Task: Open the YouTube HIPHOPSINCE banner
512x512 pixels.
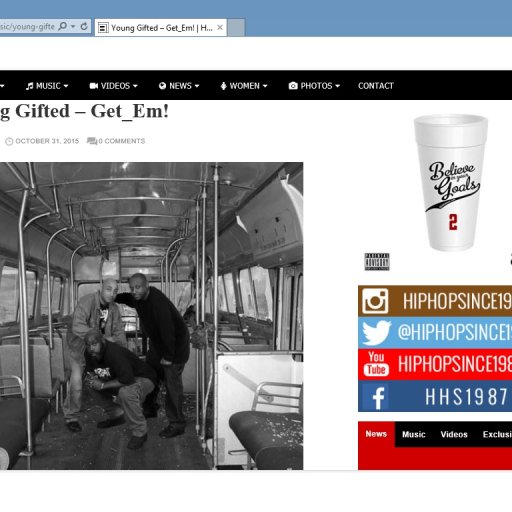Action: (435, 364)
